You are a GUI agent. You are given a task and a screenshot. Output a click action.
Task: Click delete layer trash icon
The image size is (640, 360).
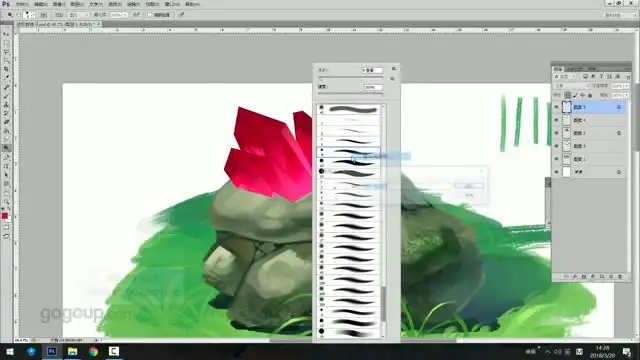[620, 277]
